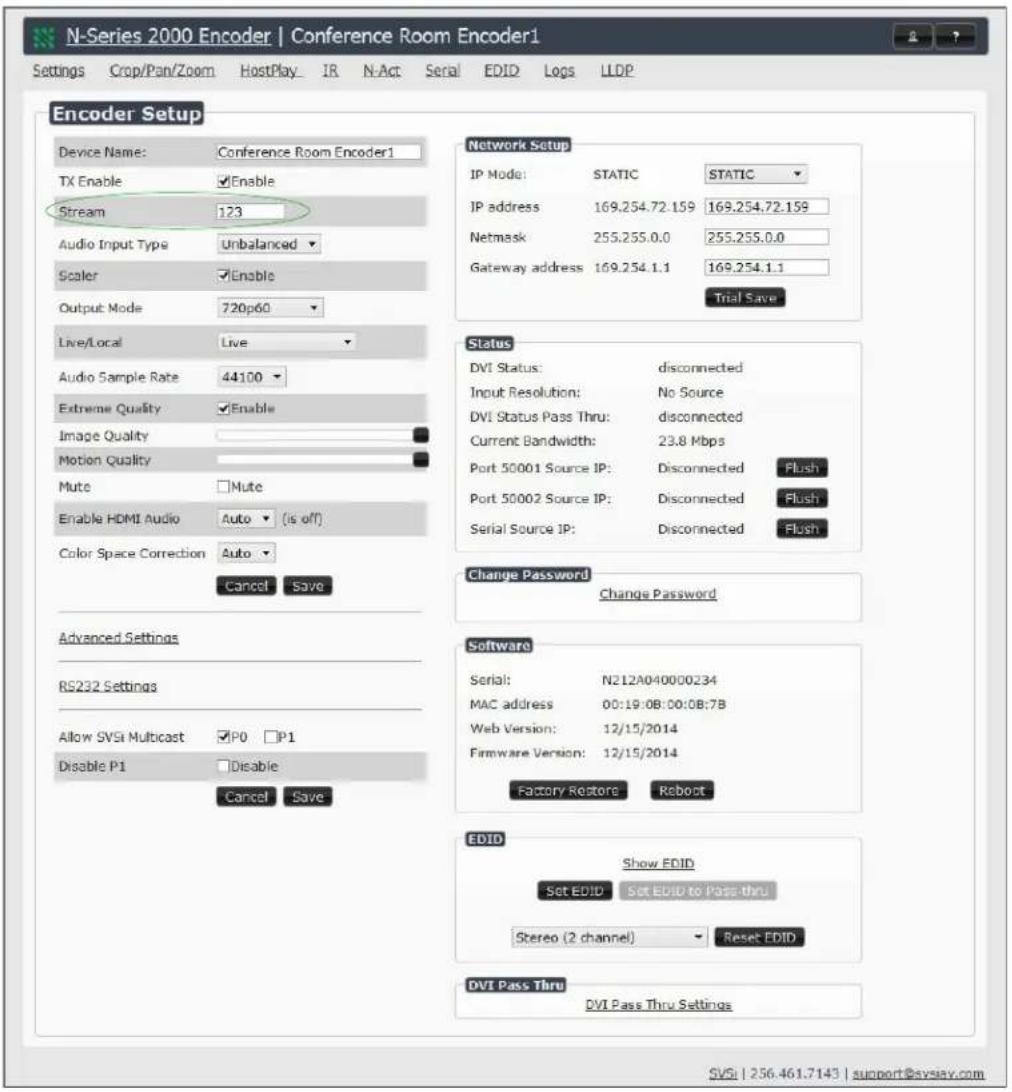
Task: Open the help question mark icon
Action: coord(955,37)
